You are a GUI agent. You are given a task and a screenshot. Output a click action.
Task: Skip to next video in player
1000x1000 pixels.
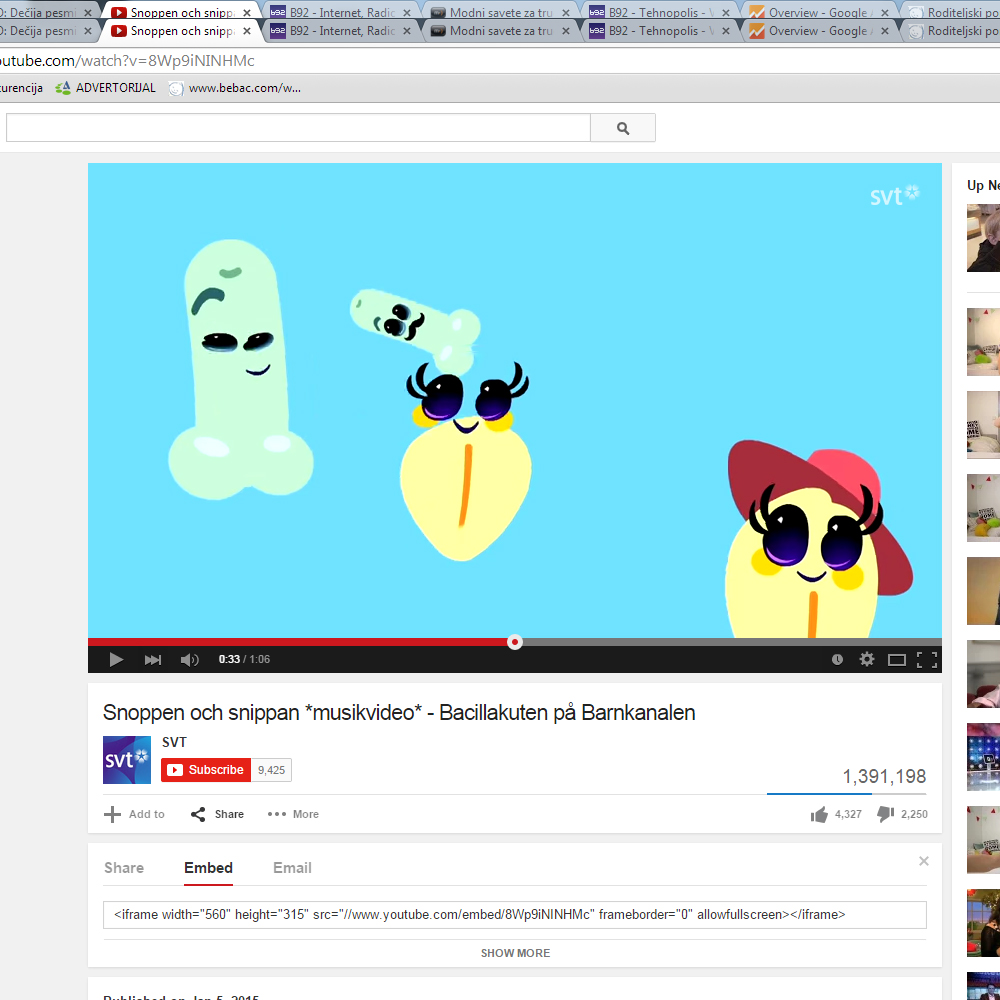click(x=153, y=659)
